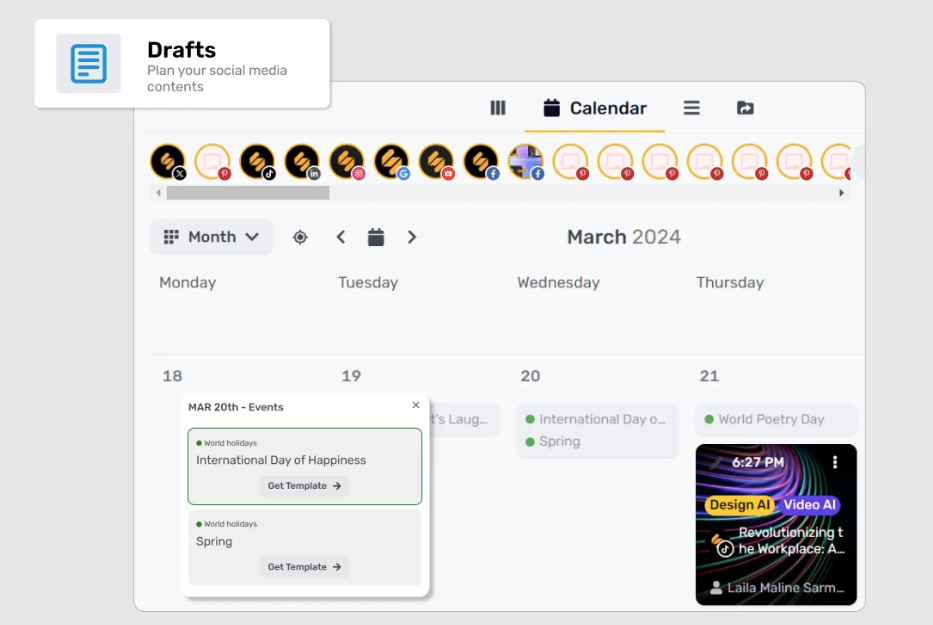Select the Calendar tab

point(594,108)
